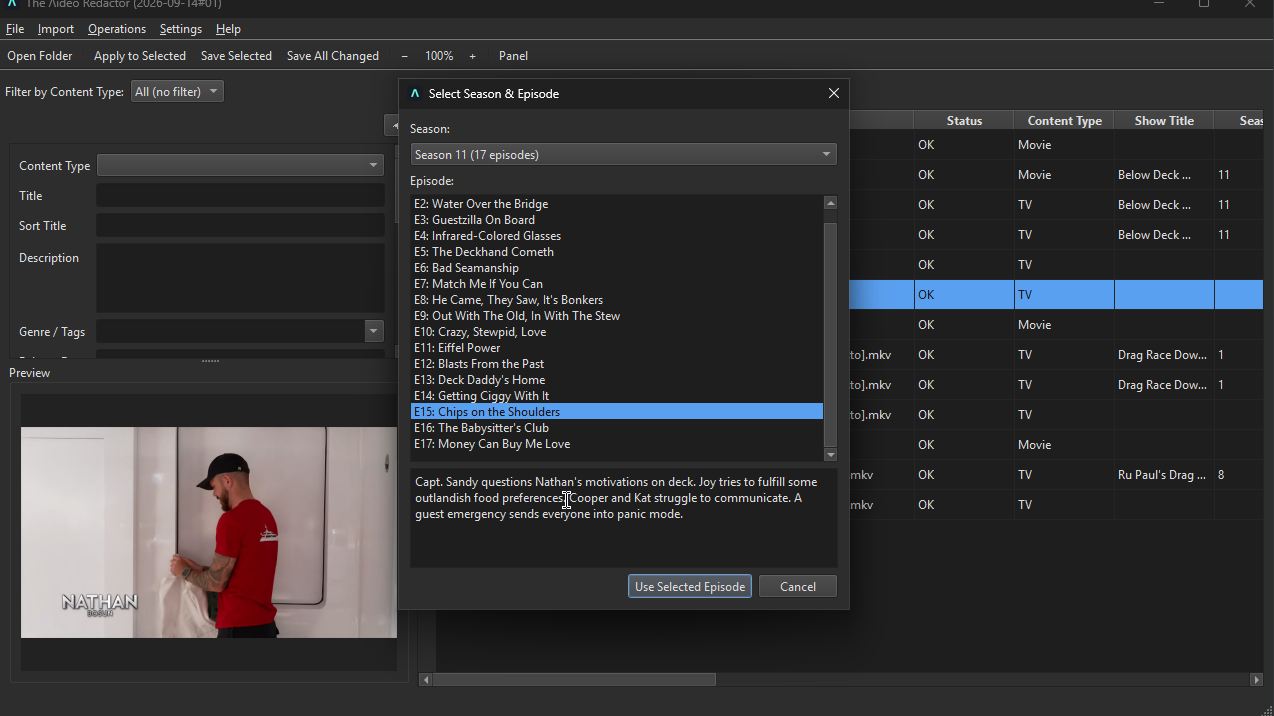Select episode E10: Crazy, Stewpid, Love
The width and height of the screenshot is (1274, 716).
coord(616,332)
